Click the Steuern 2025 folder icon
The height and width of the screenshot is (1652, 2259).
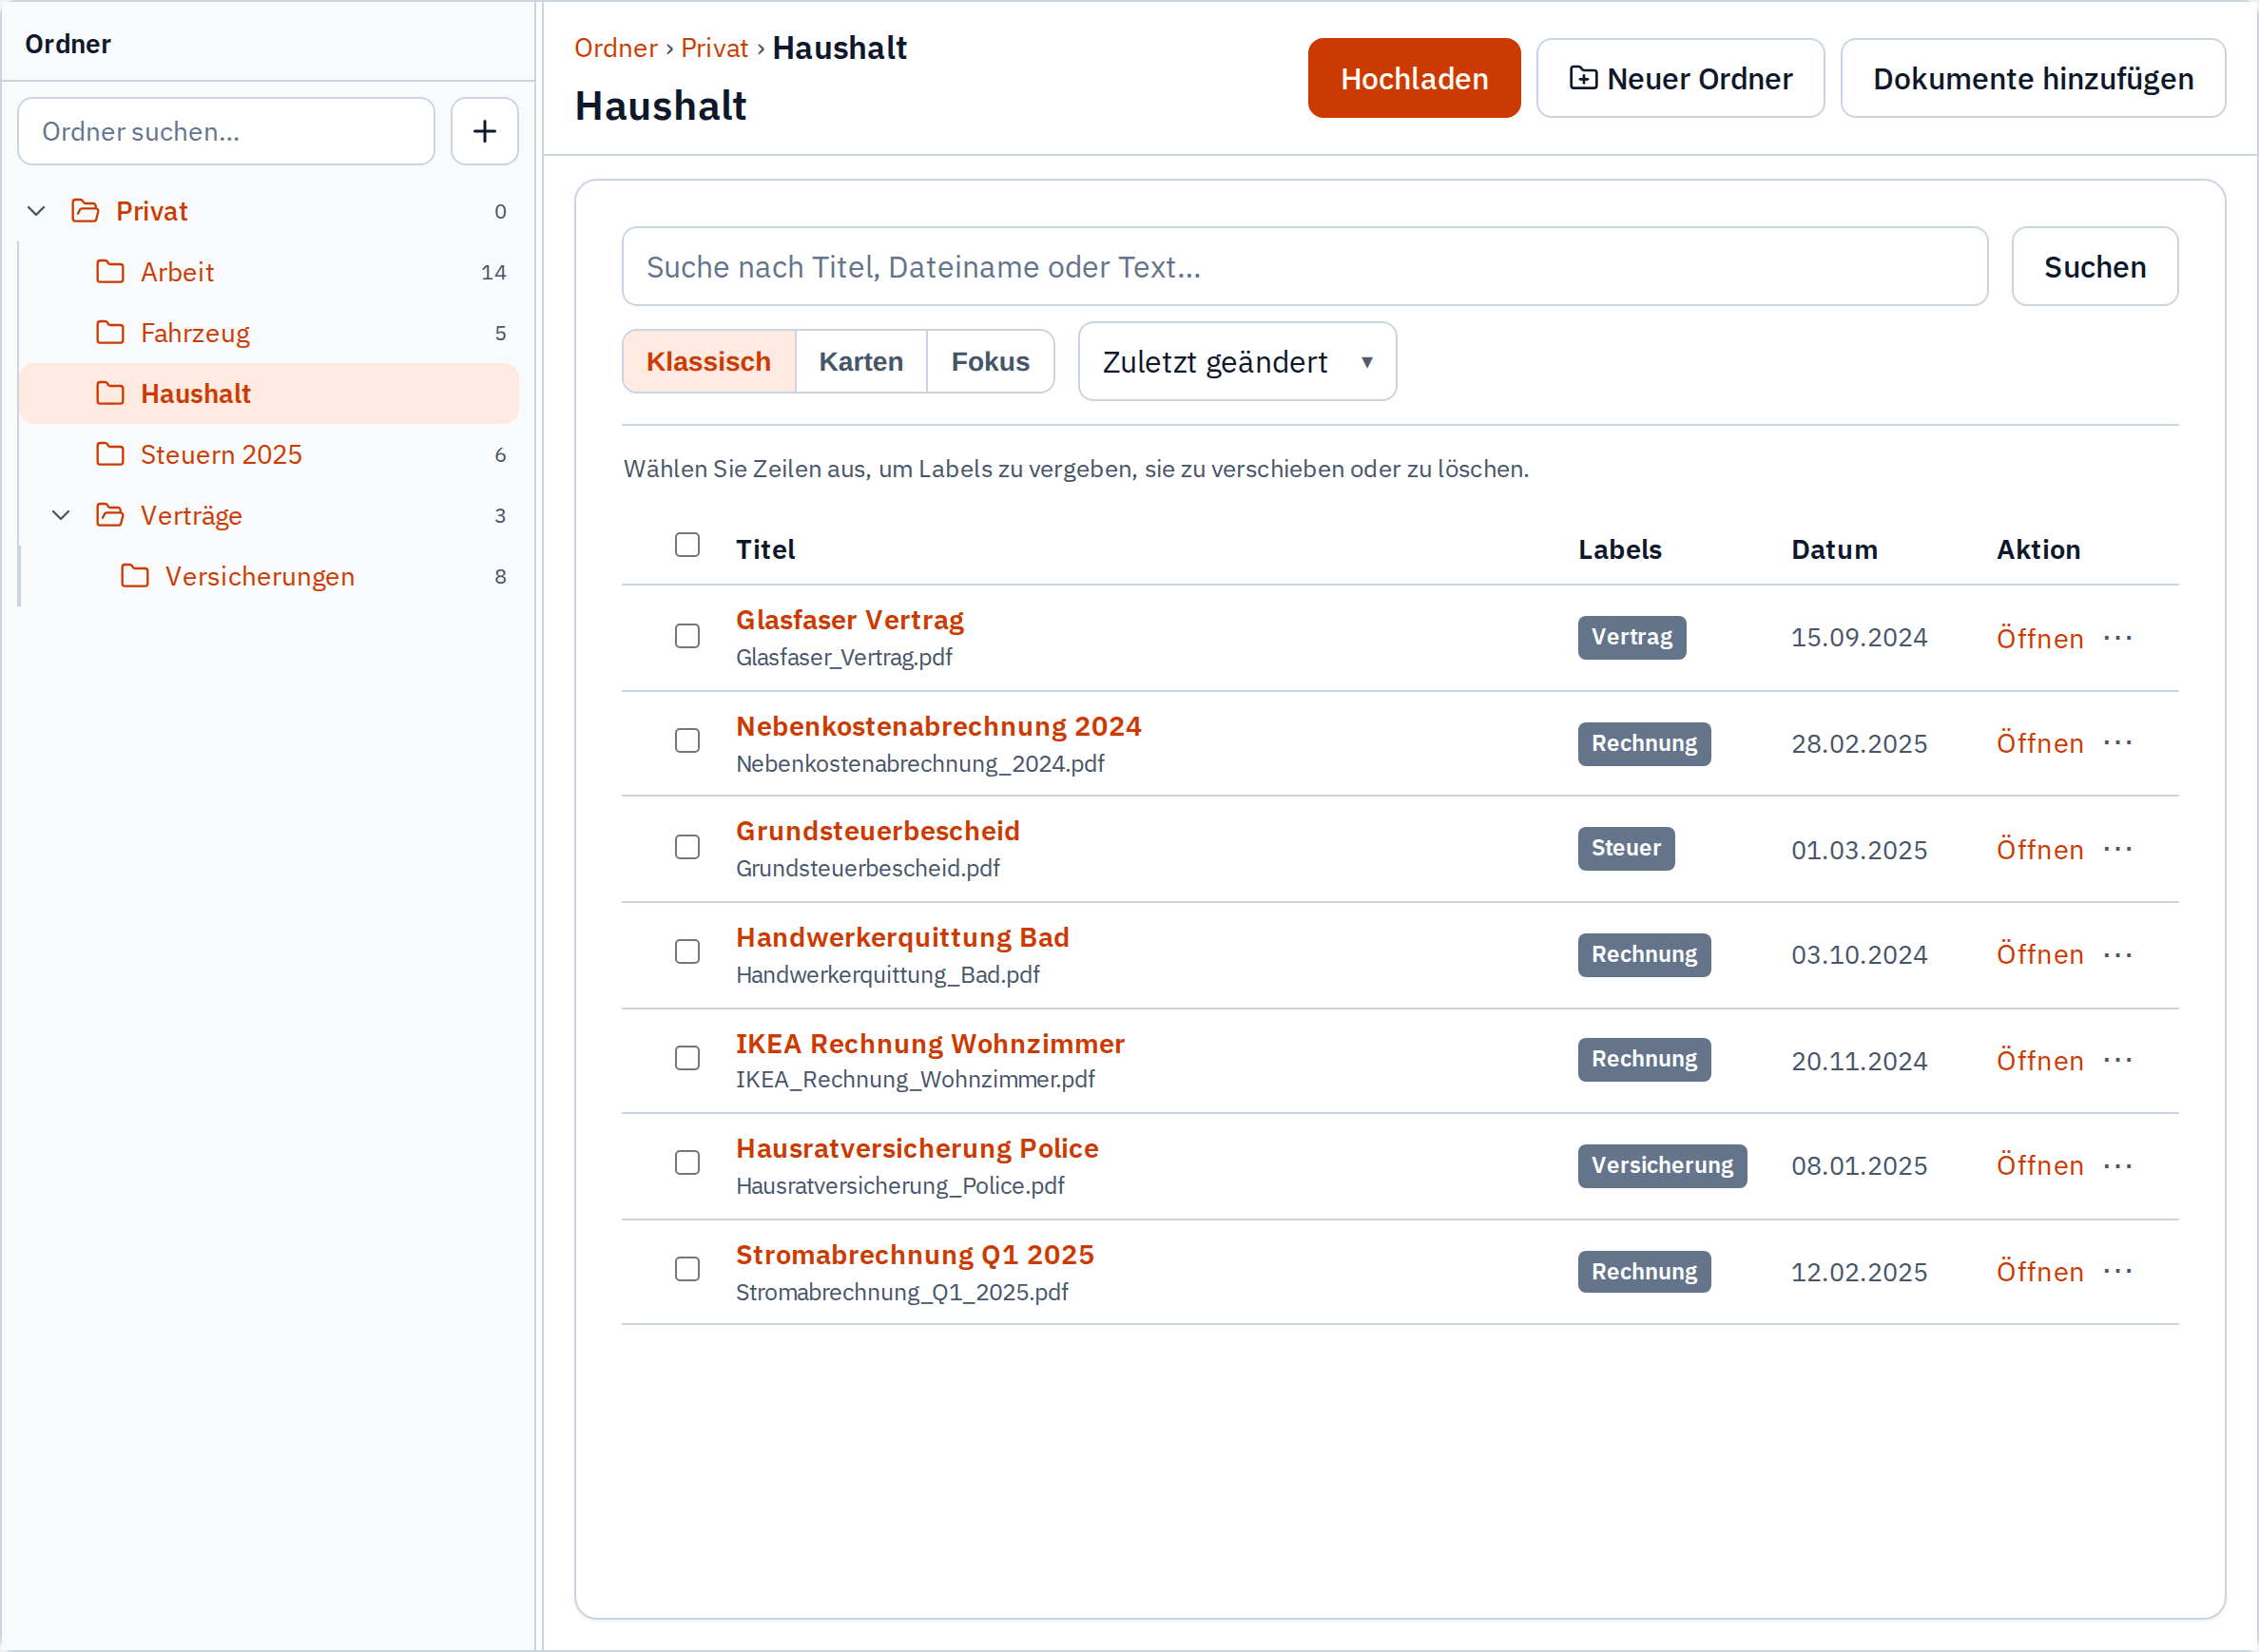click(110, 455)
